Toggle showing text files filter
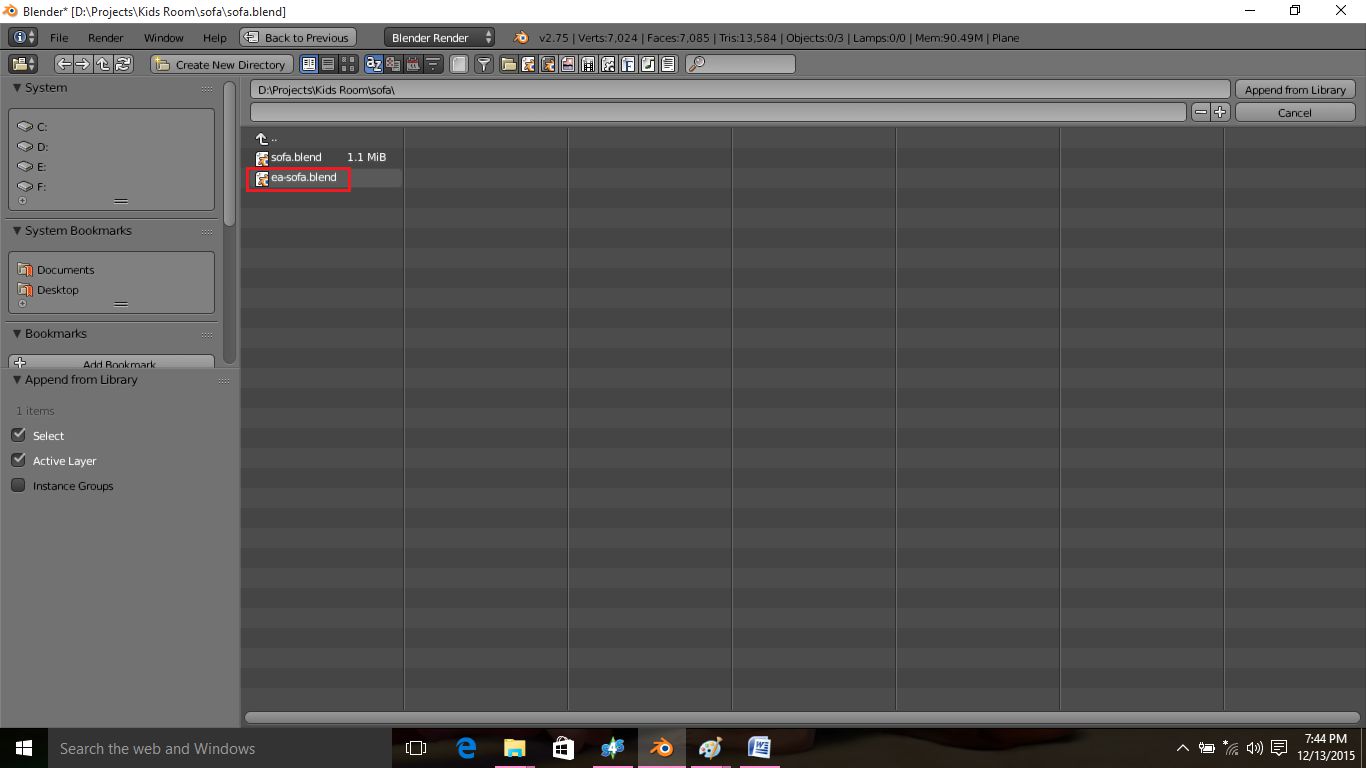 tap(668, 64)
